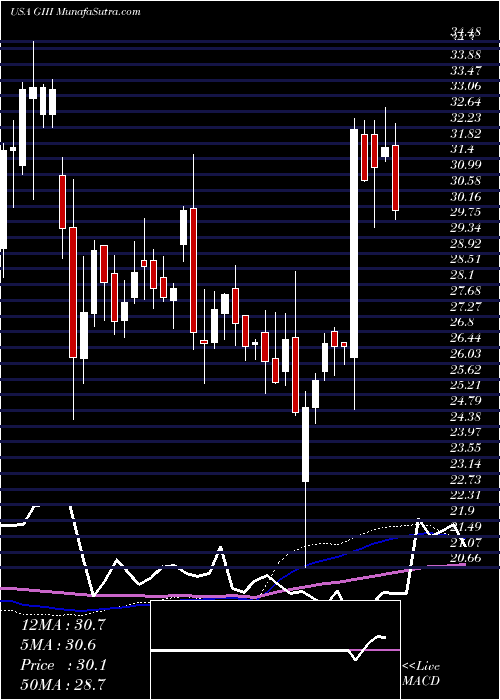Click the 33.47 price axis label

pyautogui.click(x=466, y=71)
